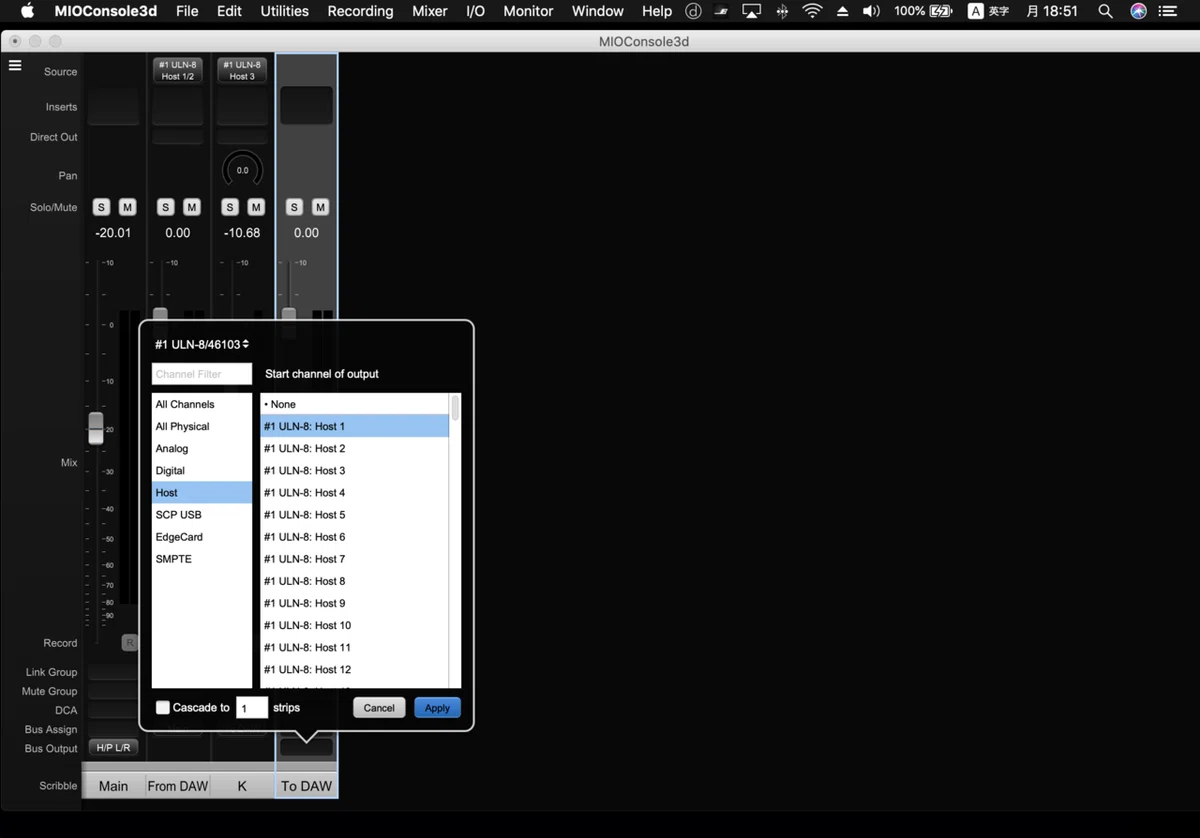
Task: Mute the To DAW strip
Action: 320,207
